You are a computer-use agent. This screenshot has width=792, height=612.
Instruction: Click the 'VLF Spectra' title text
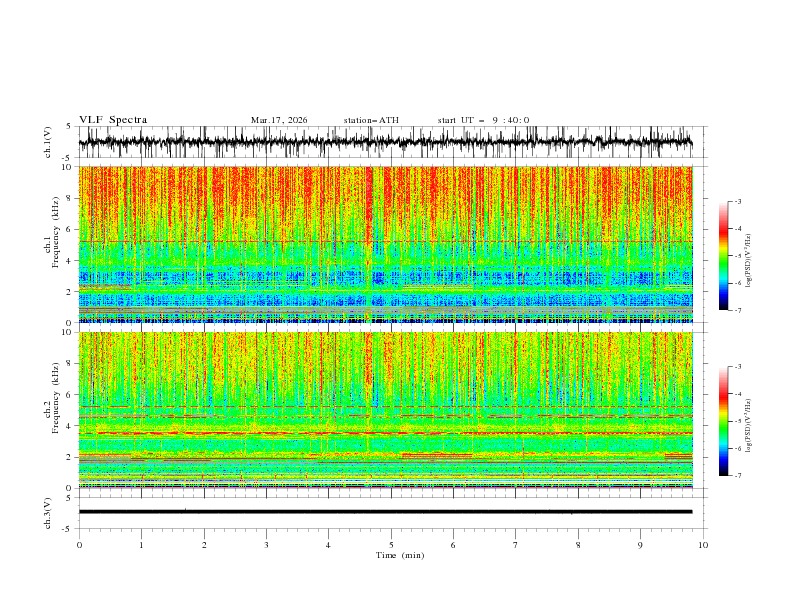pyautogui.click(x=113, y=120)
